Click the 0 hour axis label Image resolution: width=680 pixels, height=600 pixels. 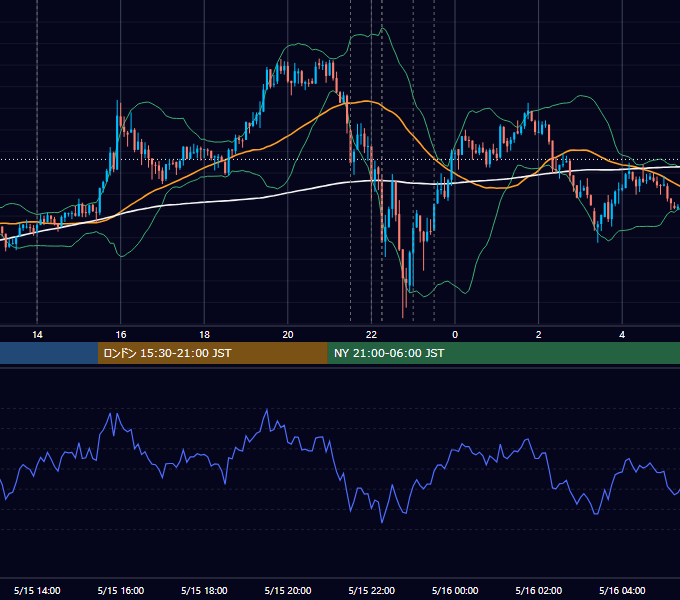pos(455,335)
